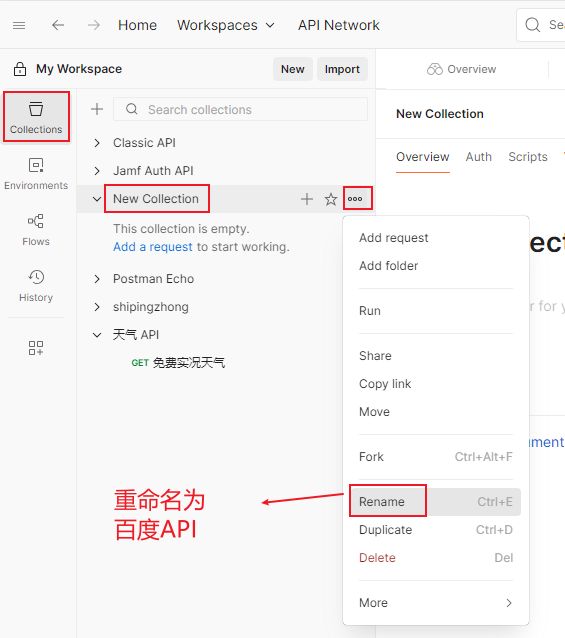
Task: Switch to the Auth tab
Action: pyautogui.click(x=479, y=157)
